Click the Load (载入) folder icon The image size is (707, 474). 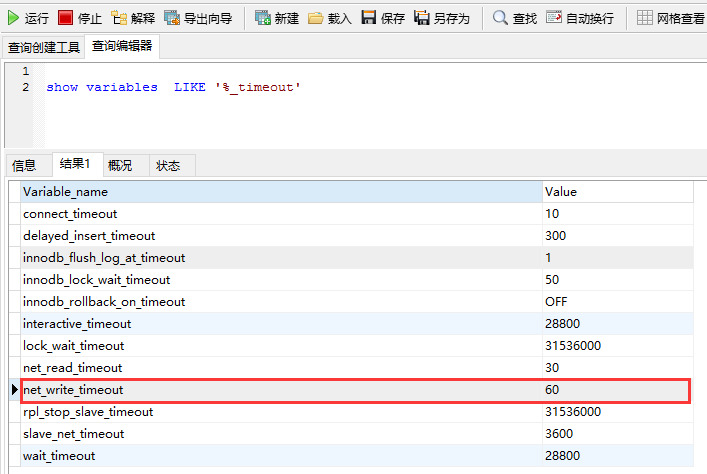click(x=316, y=17)
